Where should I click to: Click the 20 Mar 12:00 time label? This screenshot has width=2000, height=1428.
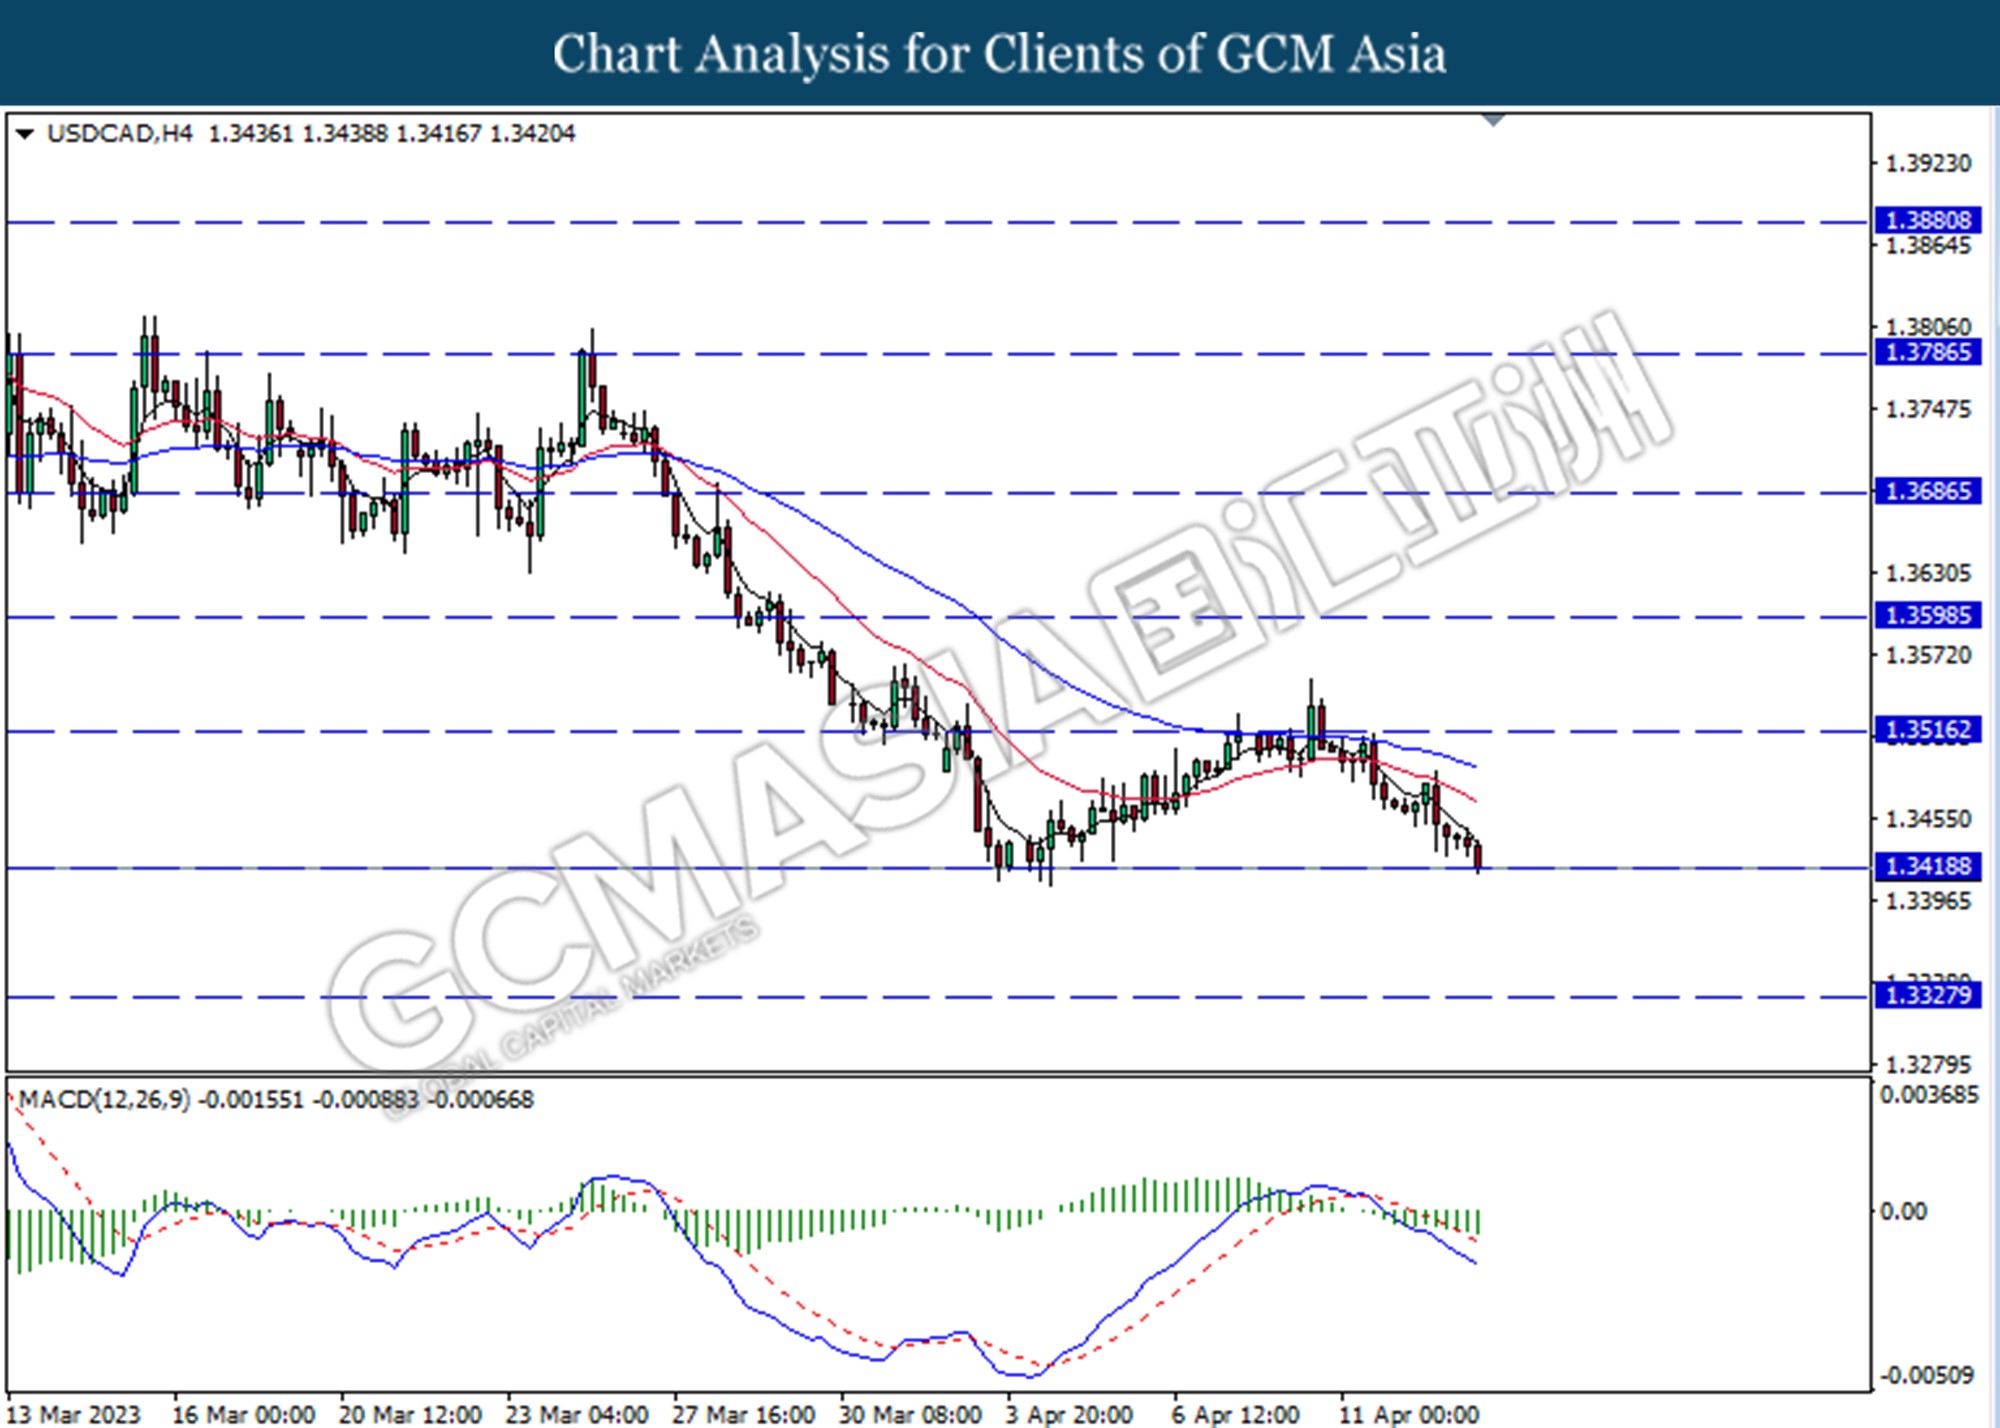click(410, 1415)
